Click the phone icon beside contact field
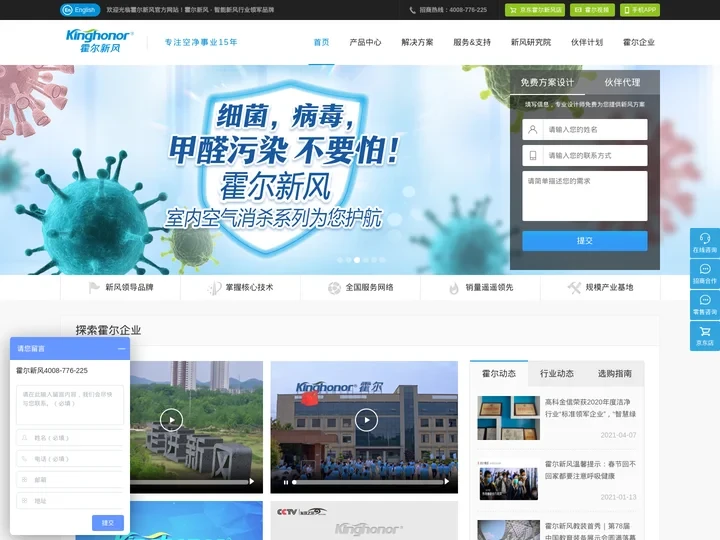The height and width of the screenshot is (540, 720). (x=533, y=155)
